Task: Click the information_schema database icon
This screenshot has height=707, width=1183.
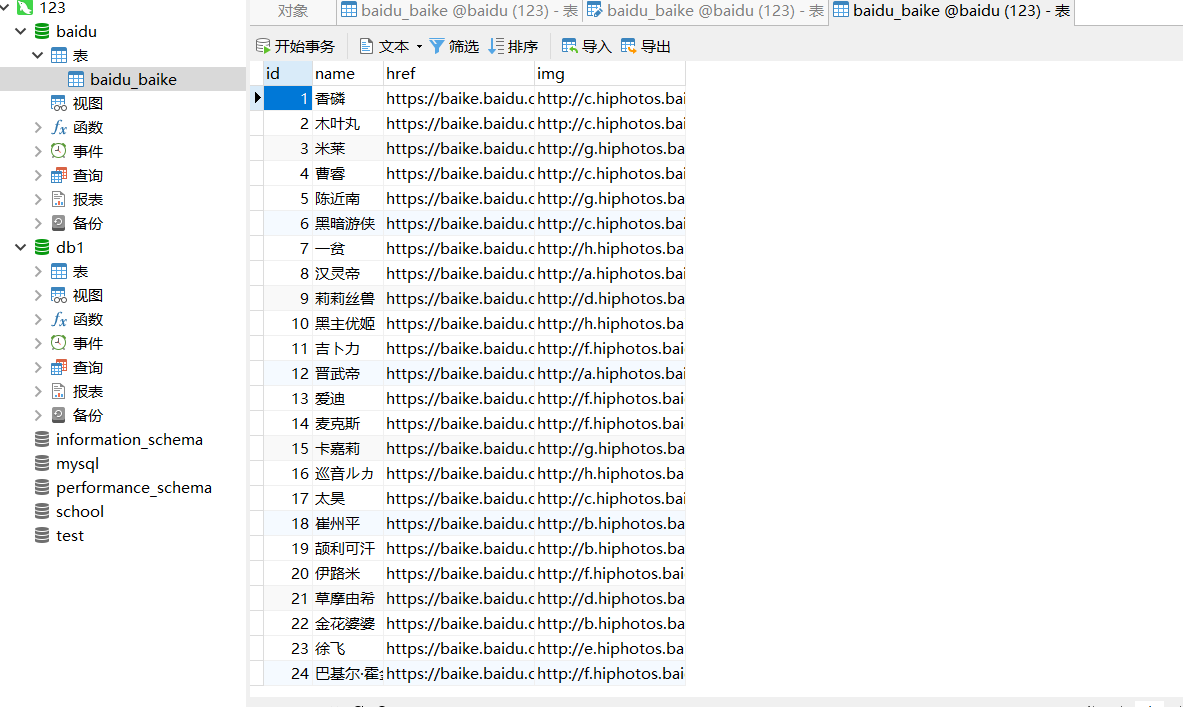Action: pyautogui.click(x=42, y=439)
